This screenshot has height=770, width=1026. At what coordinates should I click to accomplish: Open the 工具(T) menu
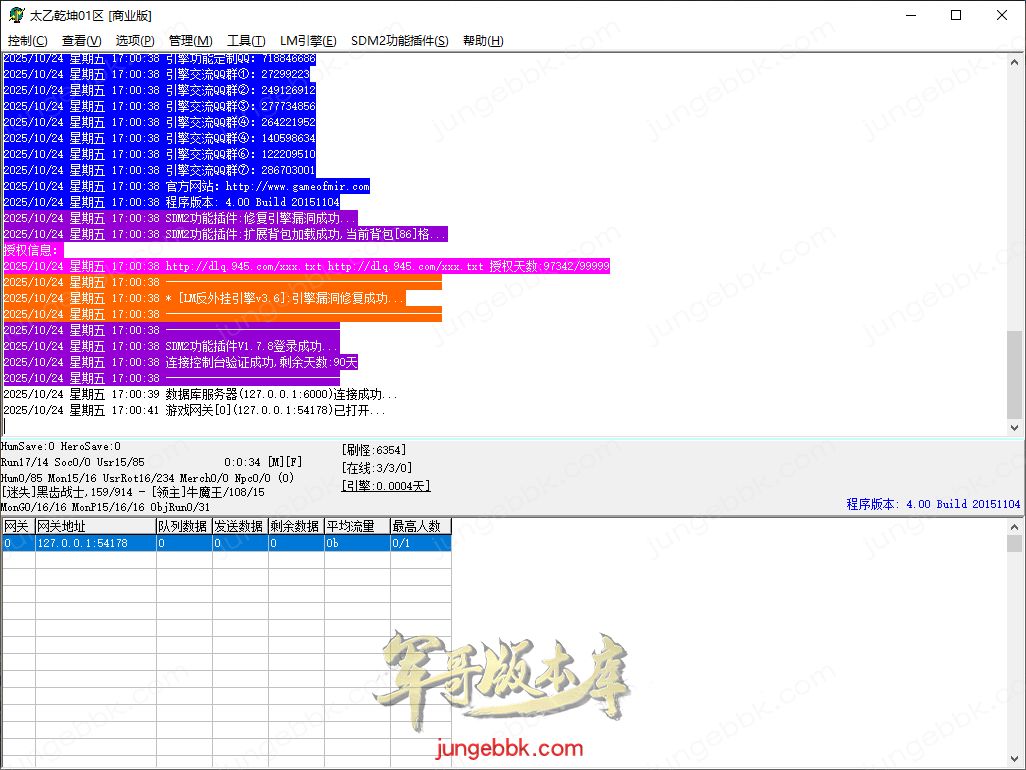[246, 41]
